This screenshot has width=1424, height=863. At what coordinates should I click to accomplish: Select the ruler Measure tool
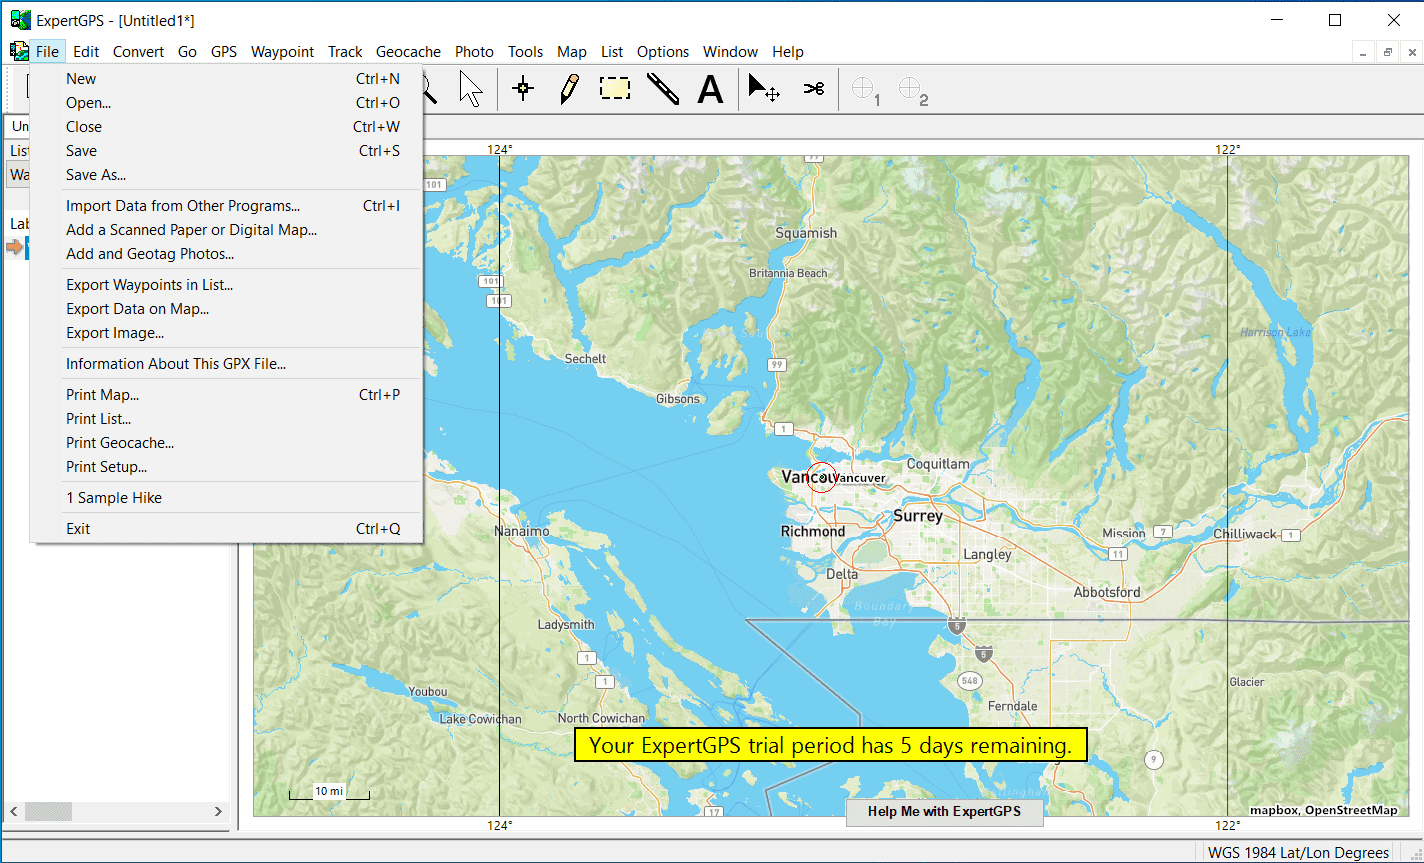click(662, 89)
